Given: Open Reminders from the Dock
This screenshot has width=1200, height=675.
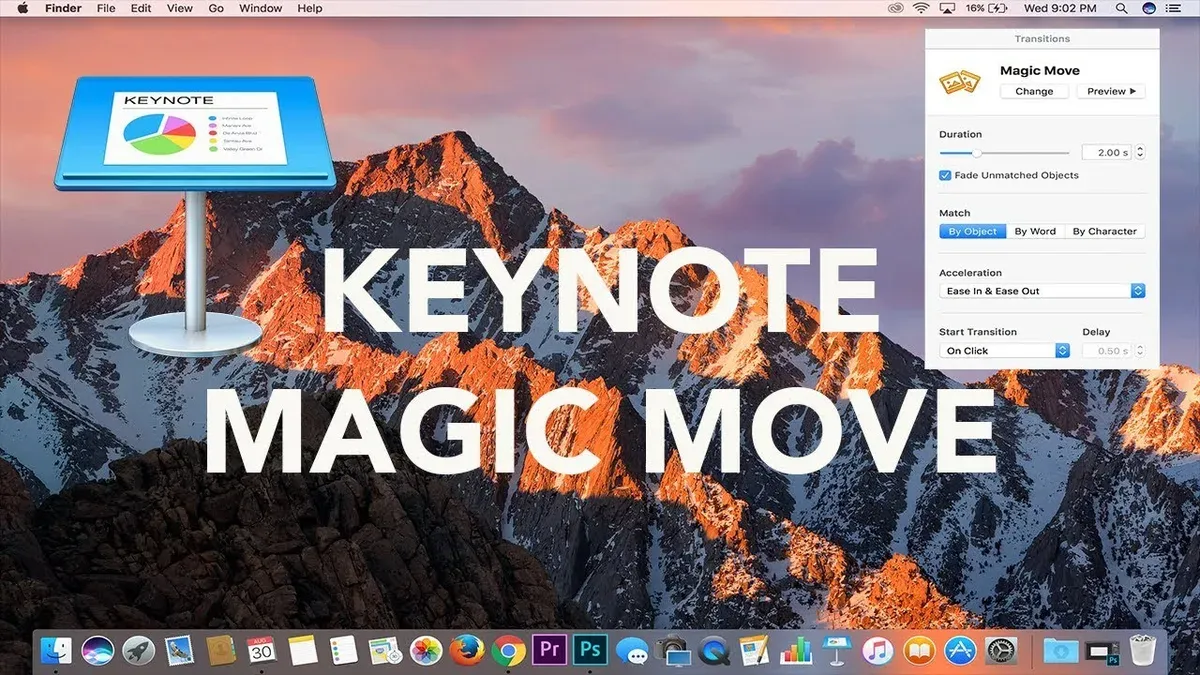Looking at the screenshot, I should (344, 650).
